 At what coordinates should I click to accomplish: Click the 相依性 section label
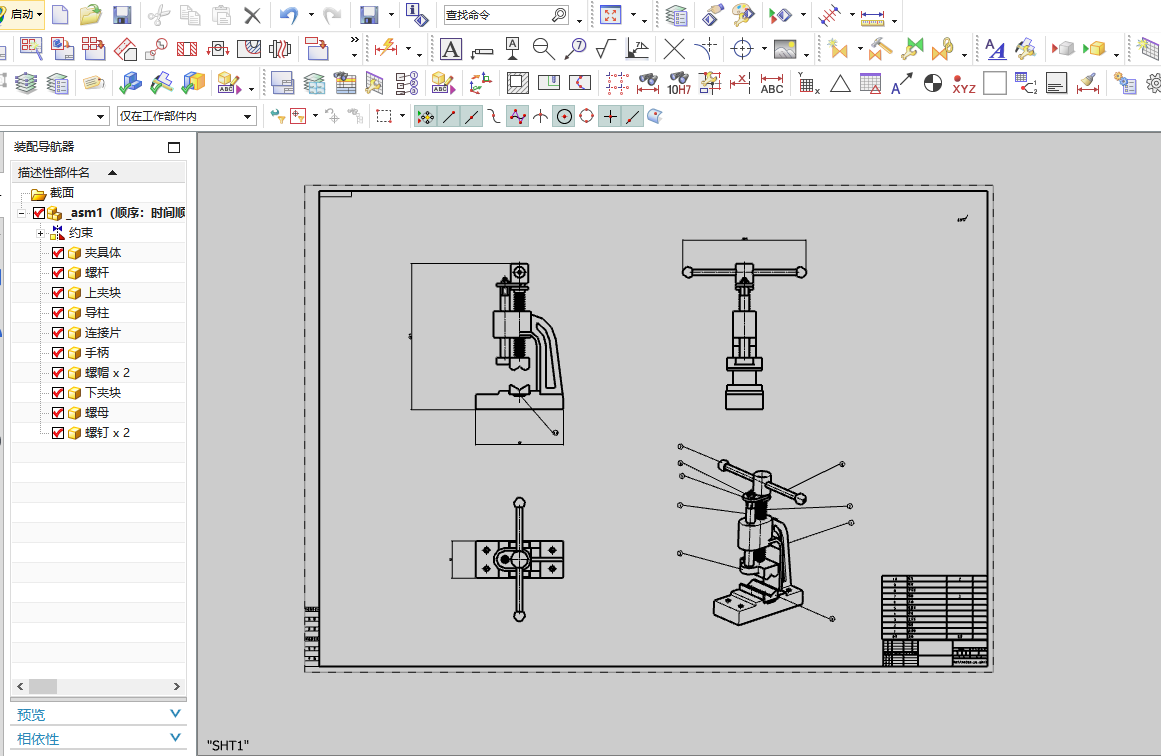[x=38, y=738]
